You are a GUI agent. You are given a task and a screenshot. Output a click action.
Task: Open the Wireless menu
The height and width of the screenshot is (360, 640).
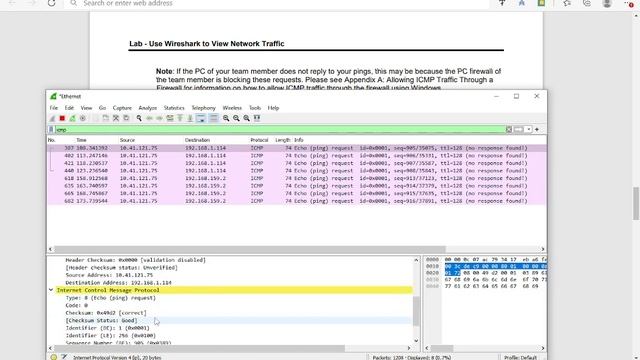point(232,108)
